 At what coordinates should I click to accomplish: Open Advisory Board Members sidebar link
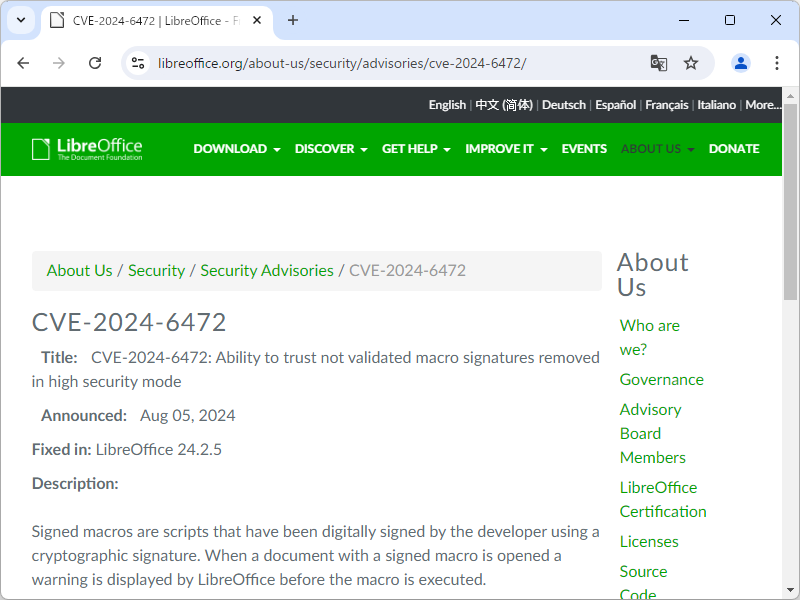pos(653,434)
